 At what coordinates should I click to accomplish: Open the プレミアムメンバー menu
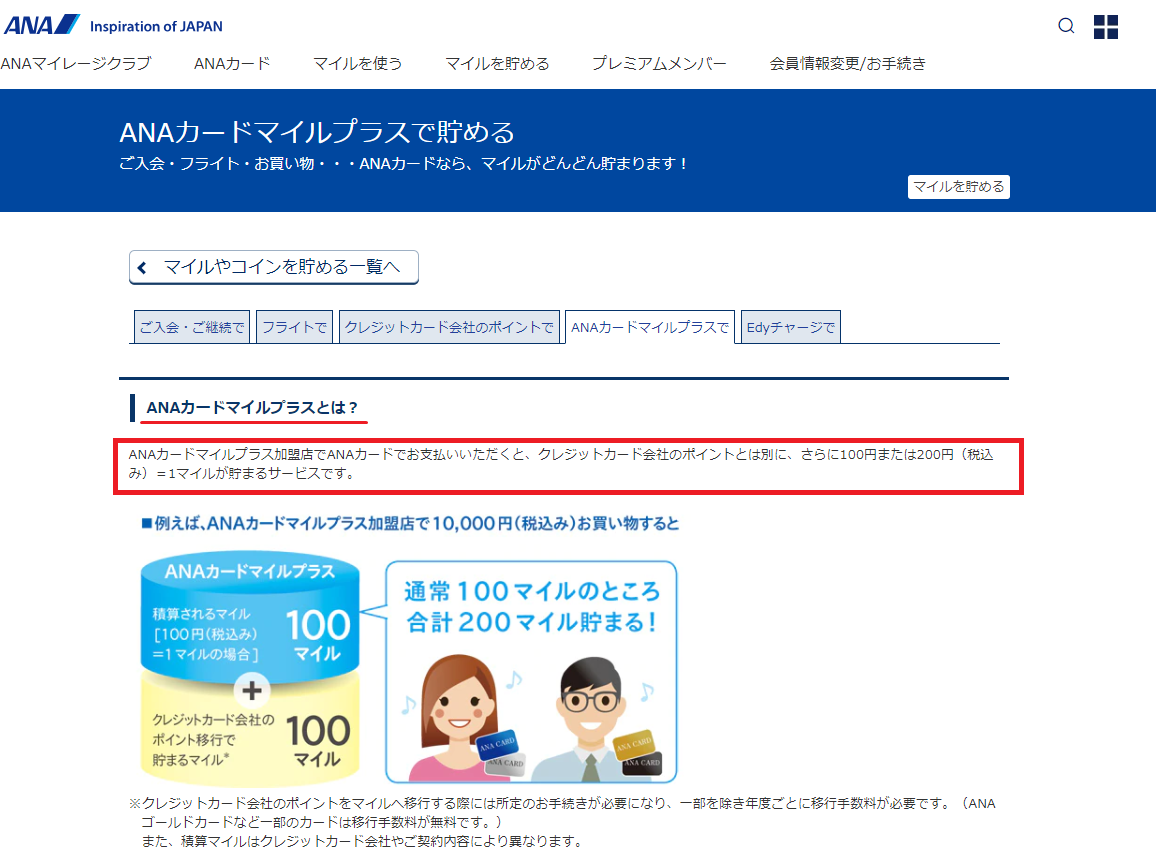point(659,64)
